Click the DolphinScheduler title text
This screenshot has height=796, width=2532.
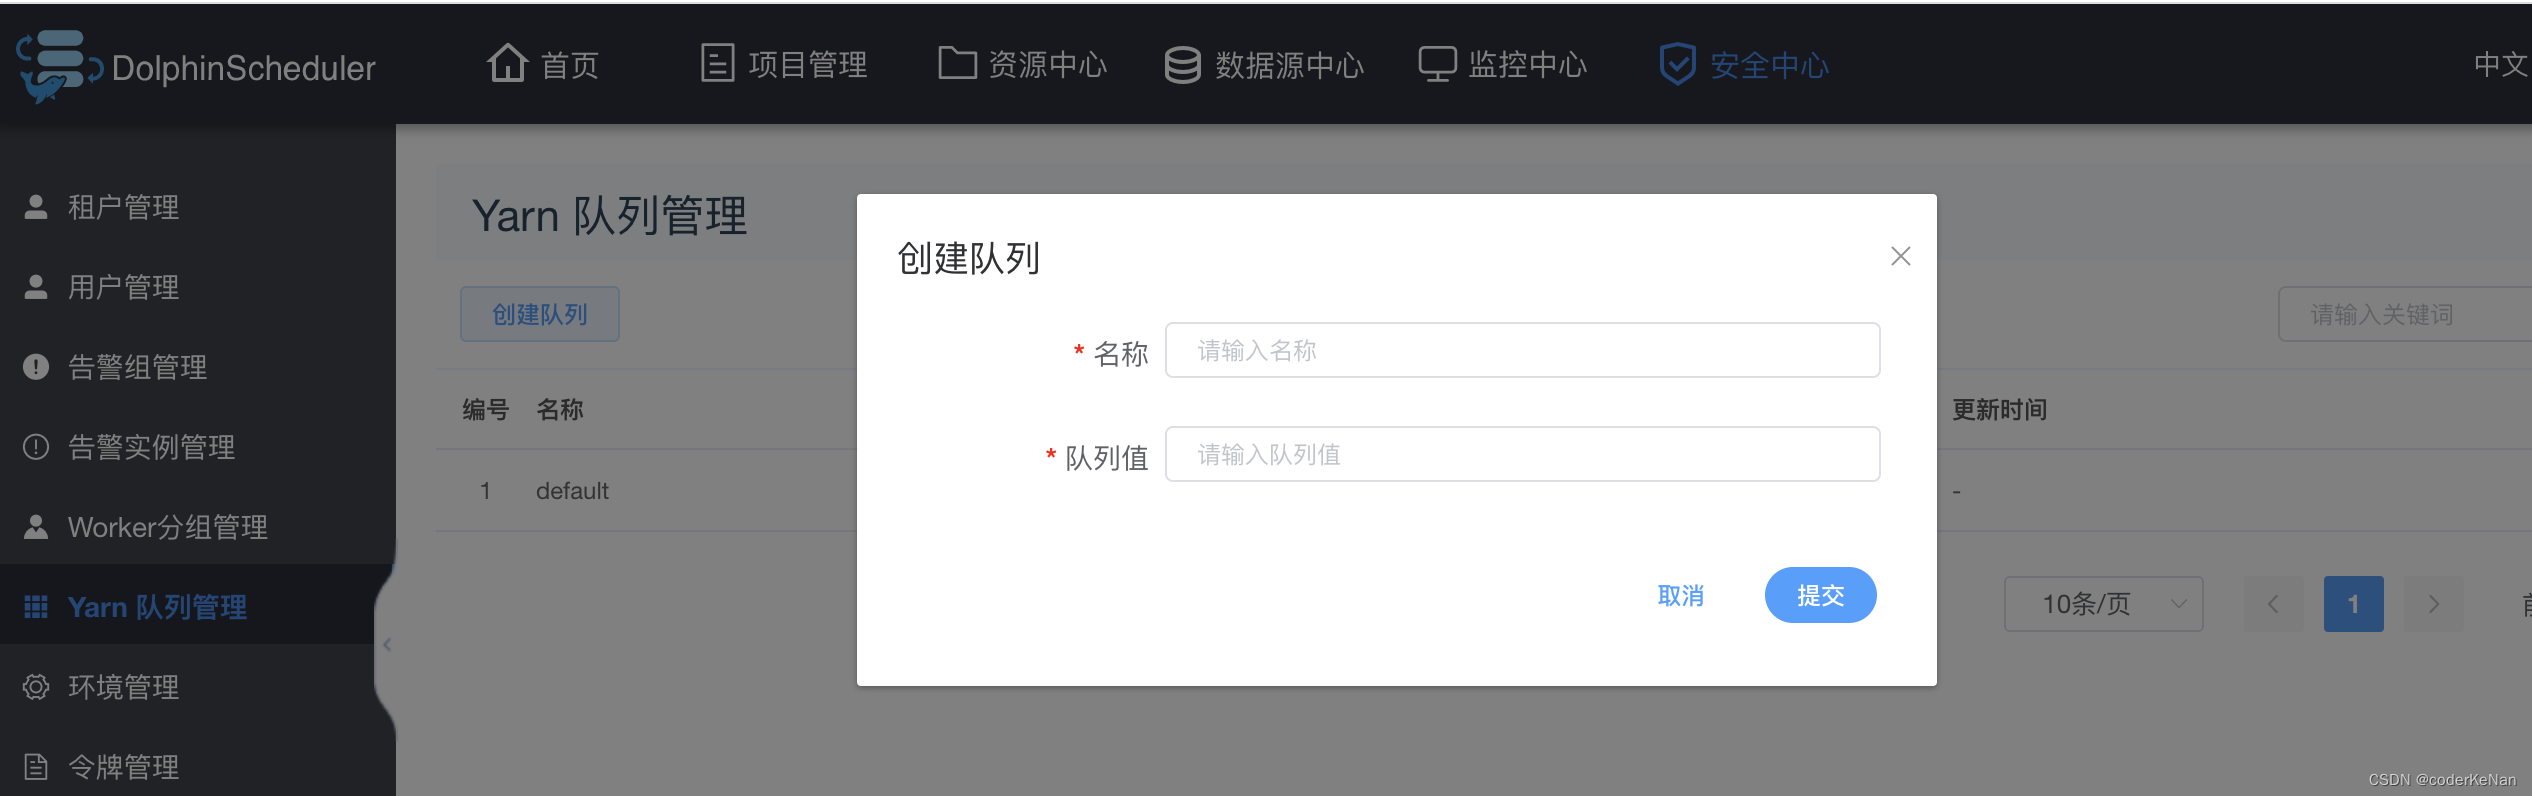click(244, 68)
